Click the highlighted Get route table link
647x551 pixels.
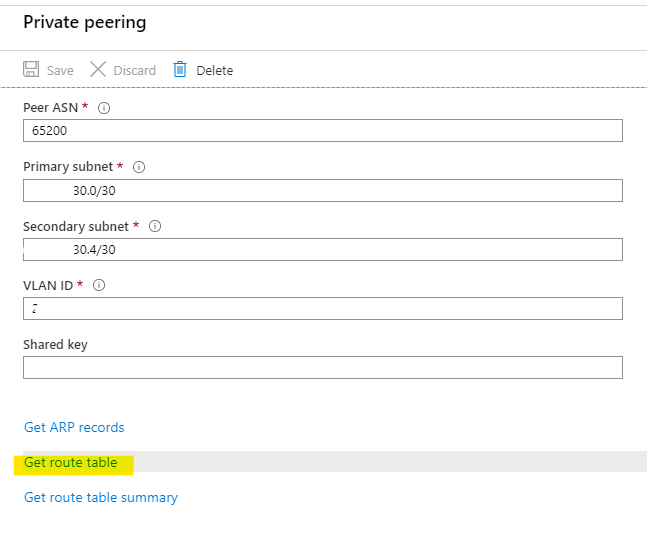tap(71, 463)
